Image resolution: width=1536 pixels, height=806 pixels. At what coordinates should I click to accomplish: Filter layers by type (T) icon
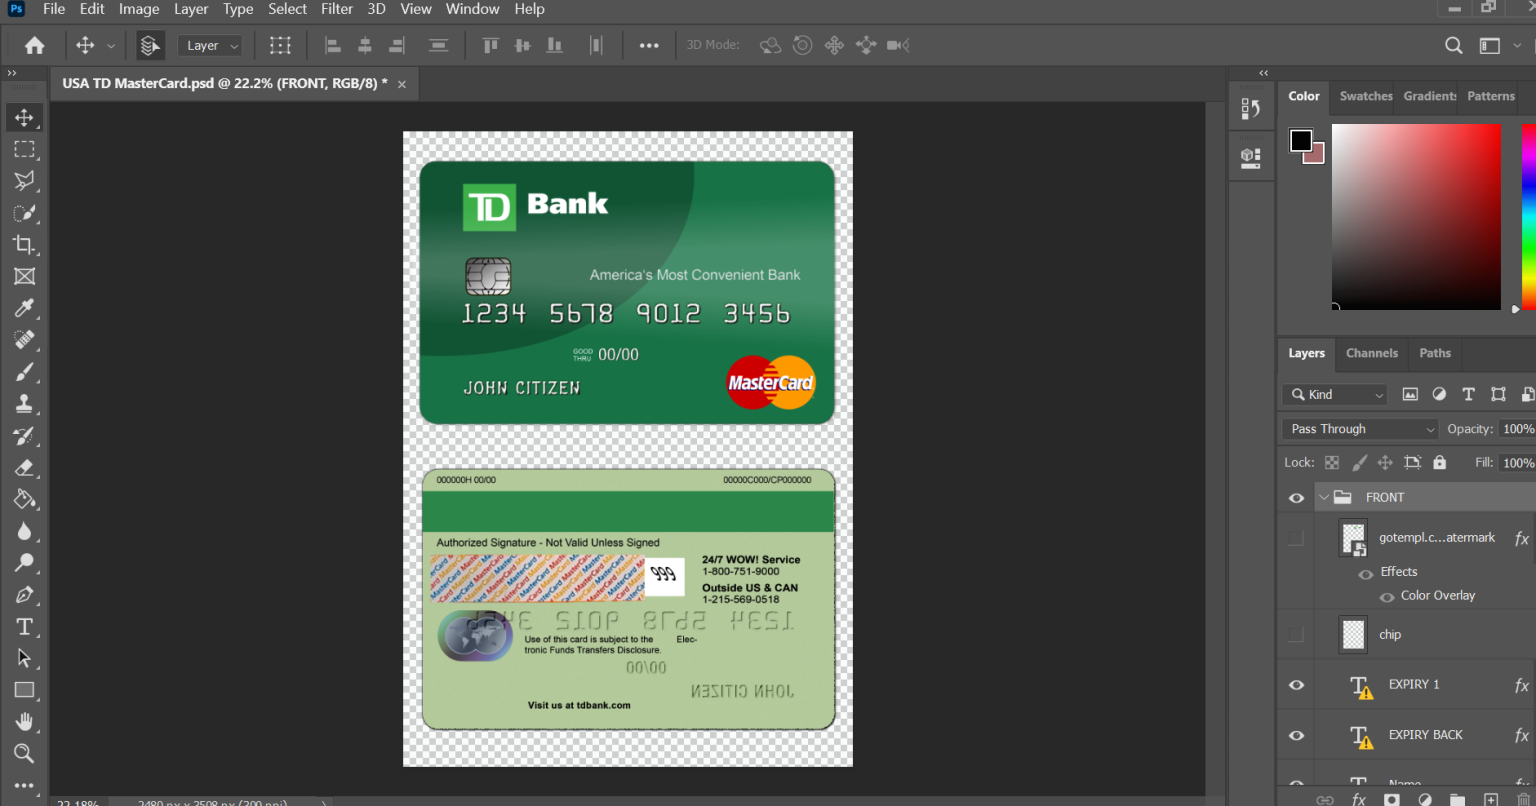1468,395
